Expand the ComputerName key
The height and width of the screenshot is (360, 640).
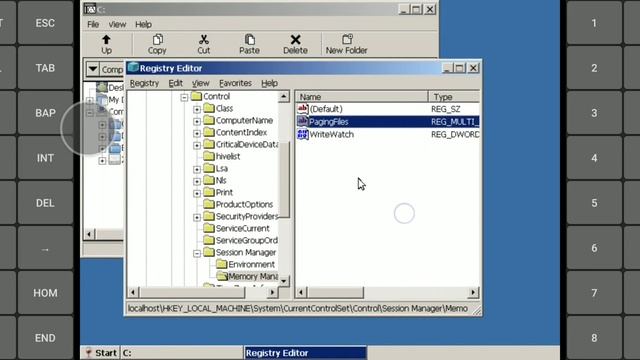(197, 121)
